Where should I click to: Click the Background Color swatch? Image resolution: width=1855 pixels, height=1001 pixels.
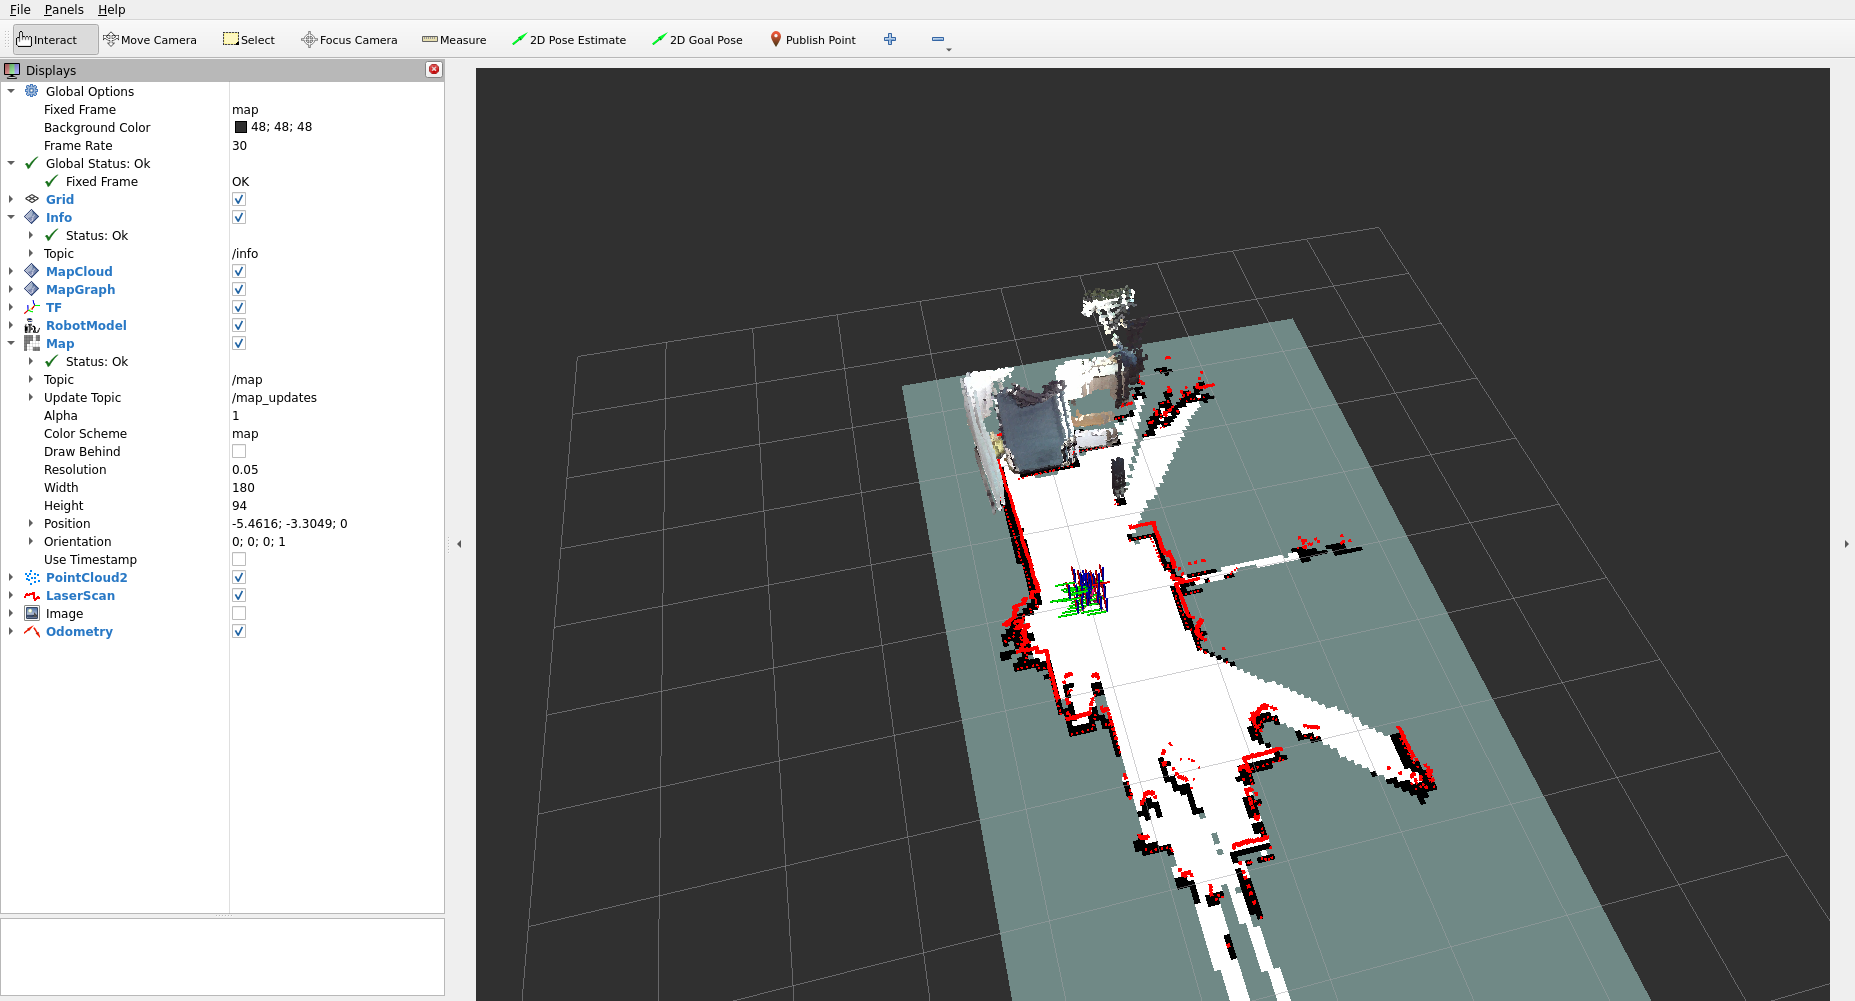click(241, 127)
